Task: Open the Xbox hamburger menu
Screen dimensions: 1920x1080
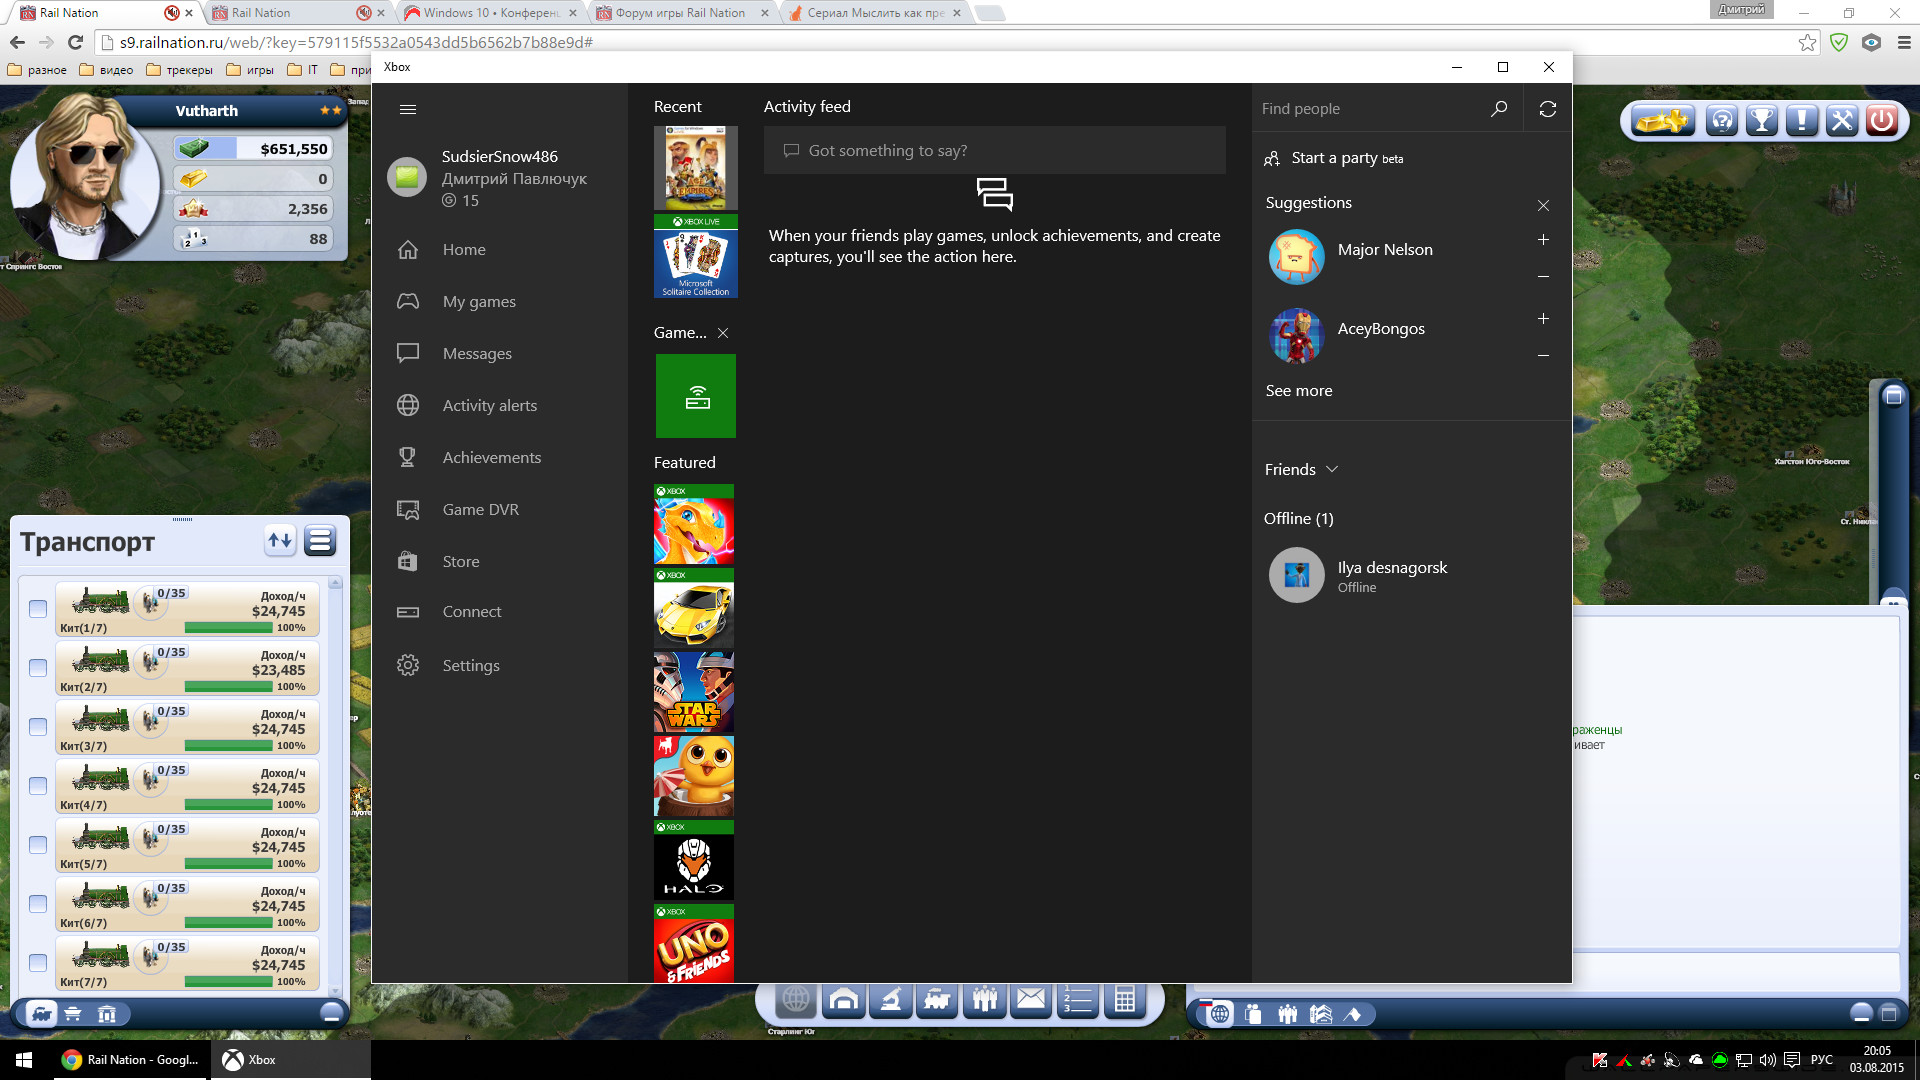Action: pos(407,109)
